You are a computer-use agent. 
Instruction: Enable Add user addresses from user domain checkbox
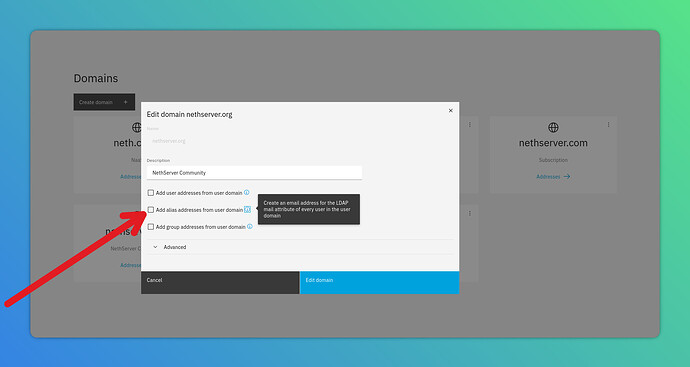coord(150,193)
